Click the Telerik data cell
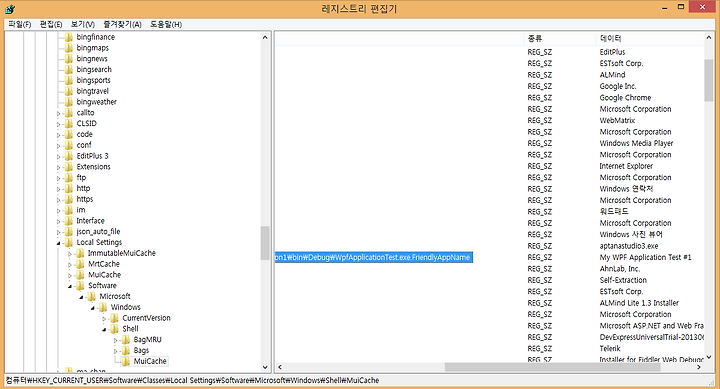720x389 pixels. pos(610,349)
